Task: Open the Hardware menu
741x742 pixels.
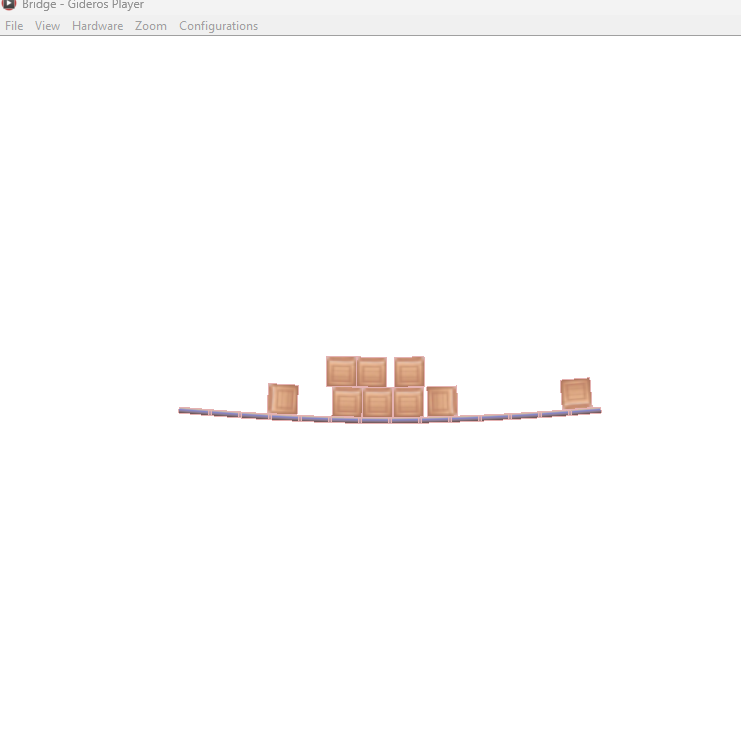Action: pyautogui.click(x=97, y=26)
